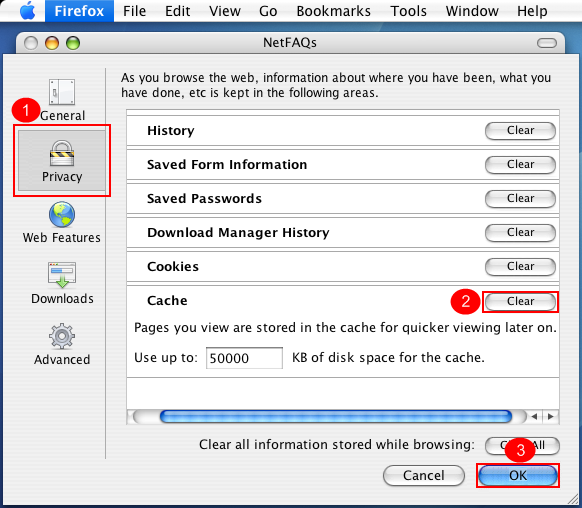Viewport: 582px width, 508px height.
Task: Click the 'Use up to:' label
Action: [x=166, y=358]
